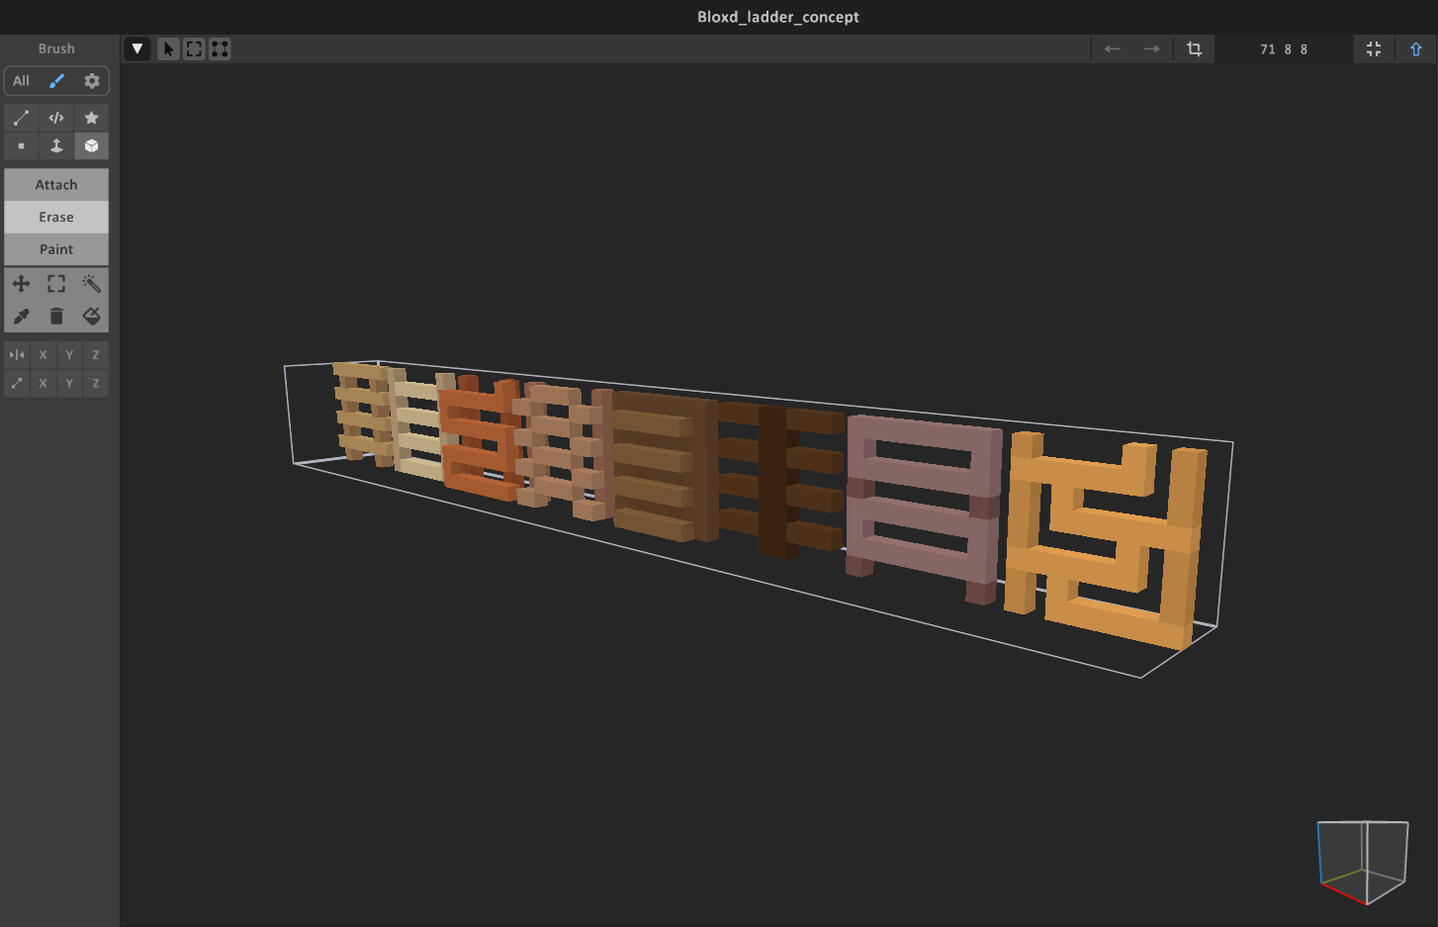
Task: Expand the triangle dropdown in top toolbar
Action: click(137, 49)
